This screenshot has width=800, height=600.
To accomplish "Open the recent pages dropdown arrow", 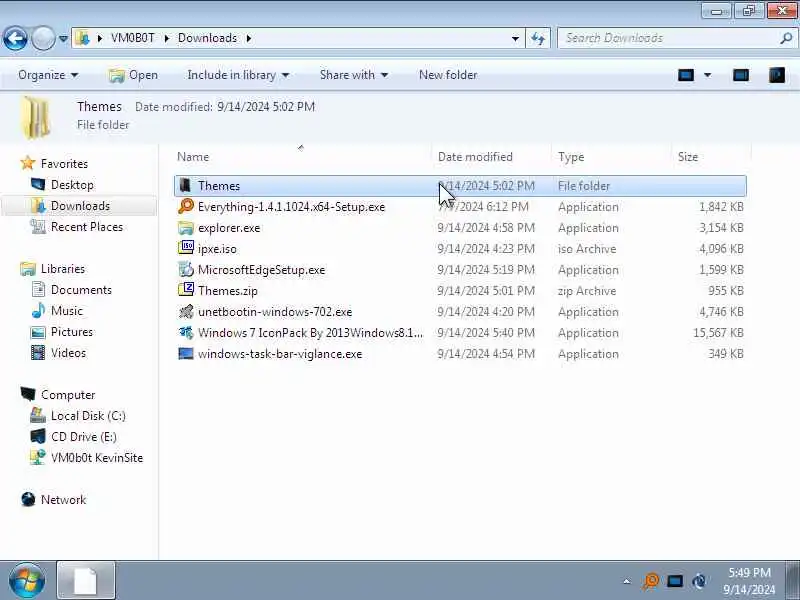I will pos(63,38).
